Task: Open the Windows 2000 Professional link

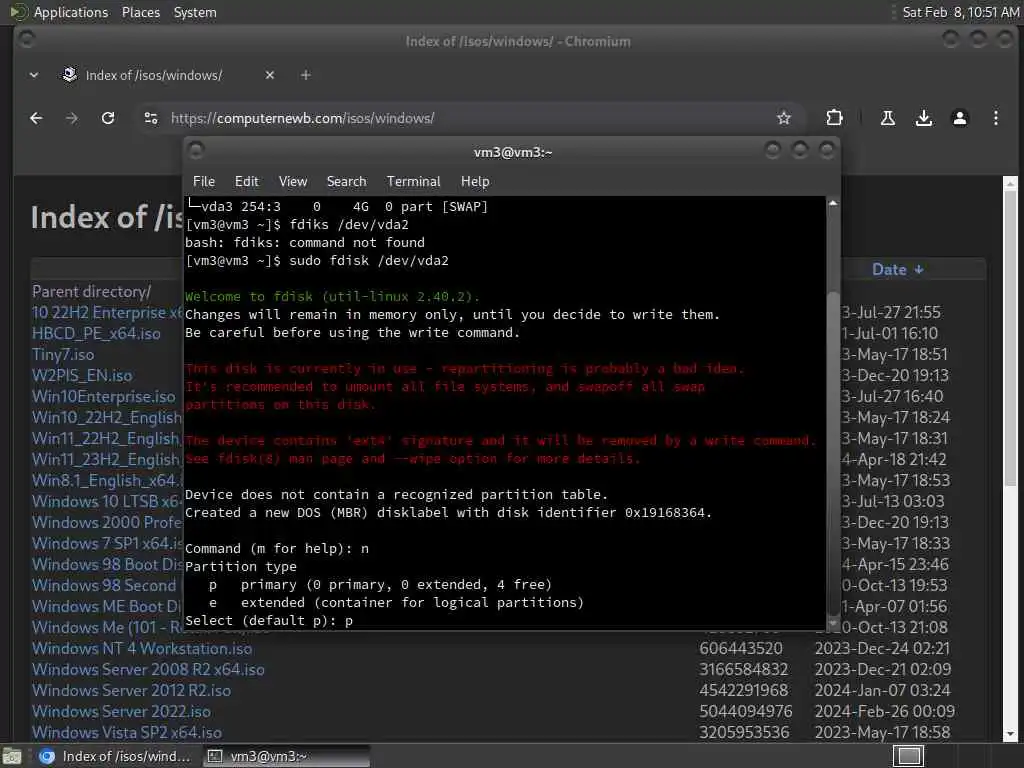Action: pyautogui.click(x=107, y=522)
